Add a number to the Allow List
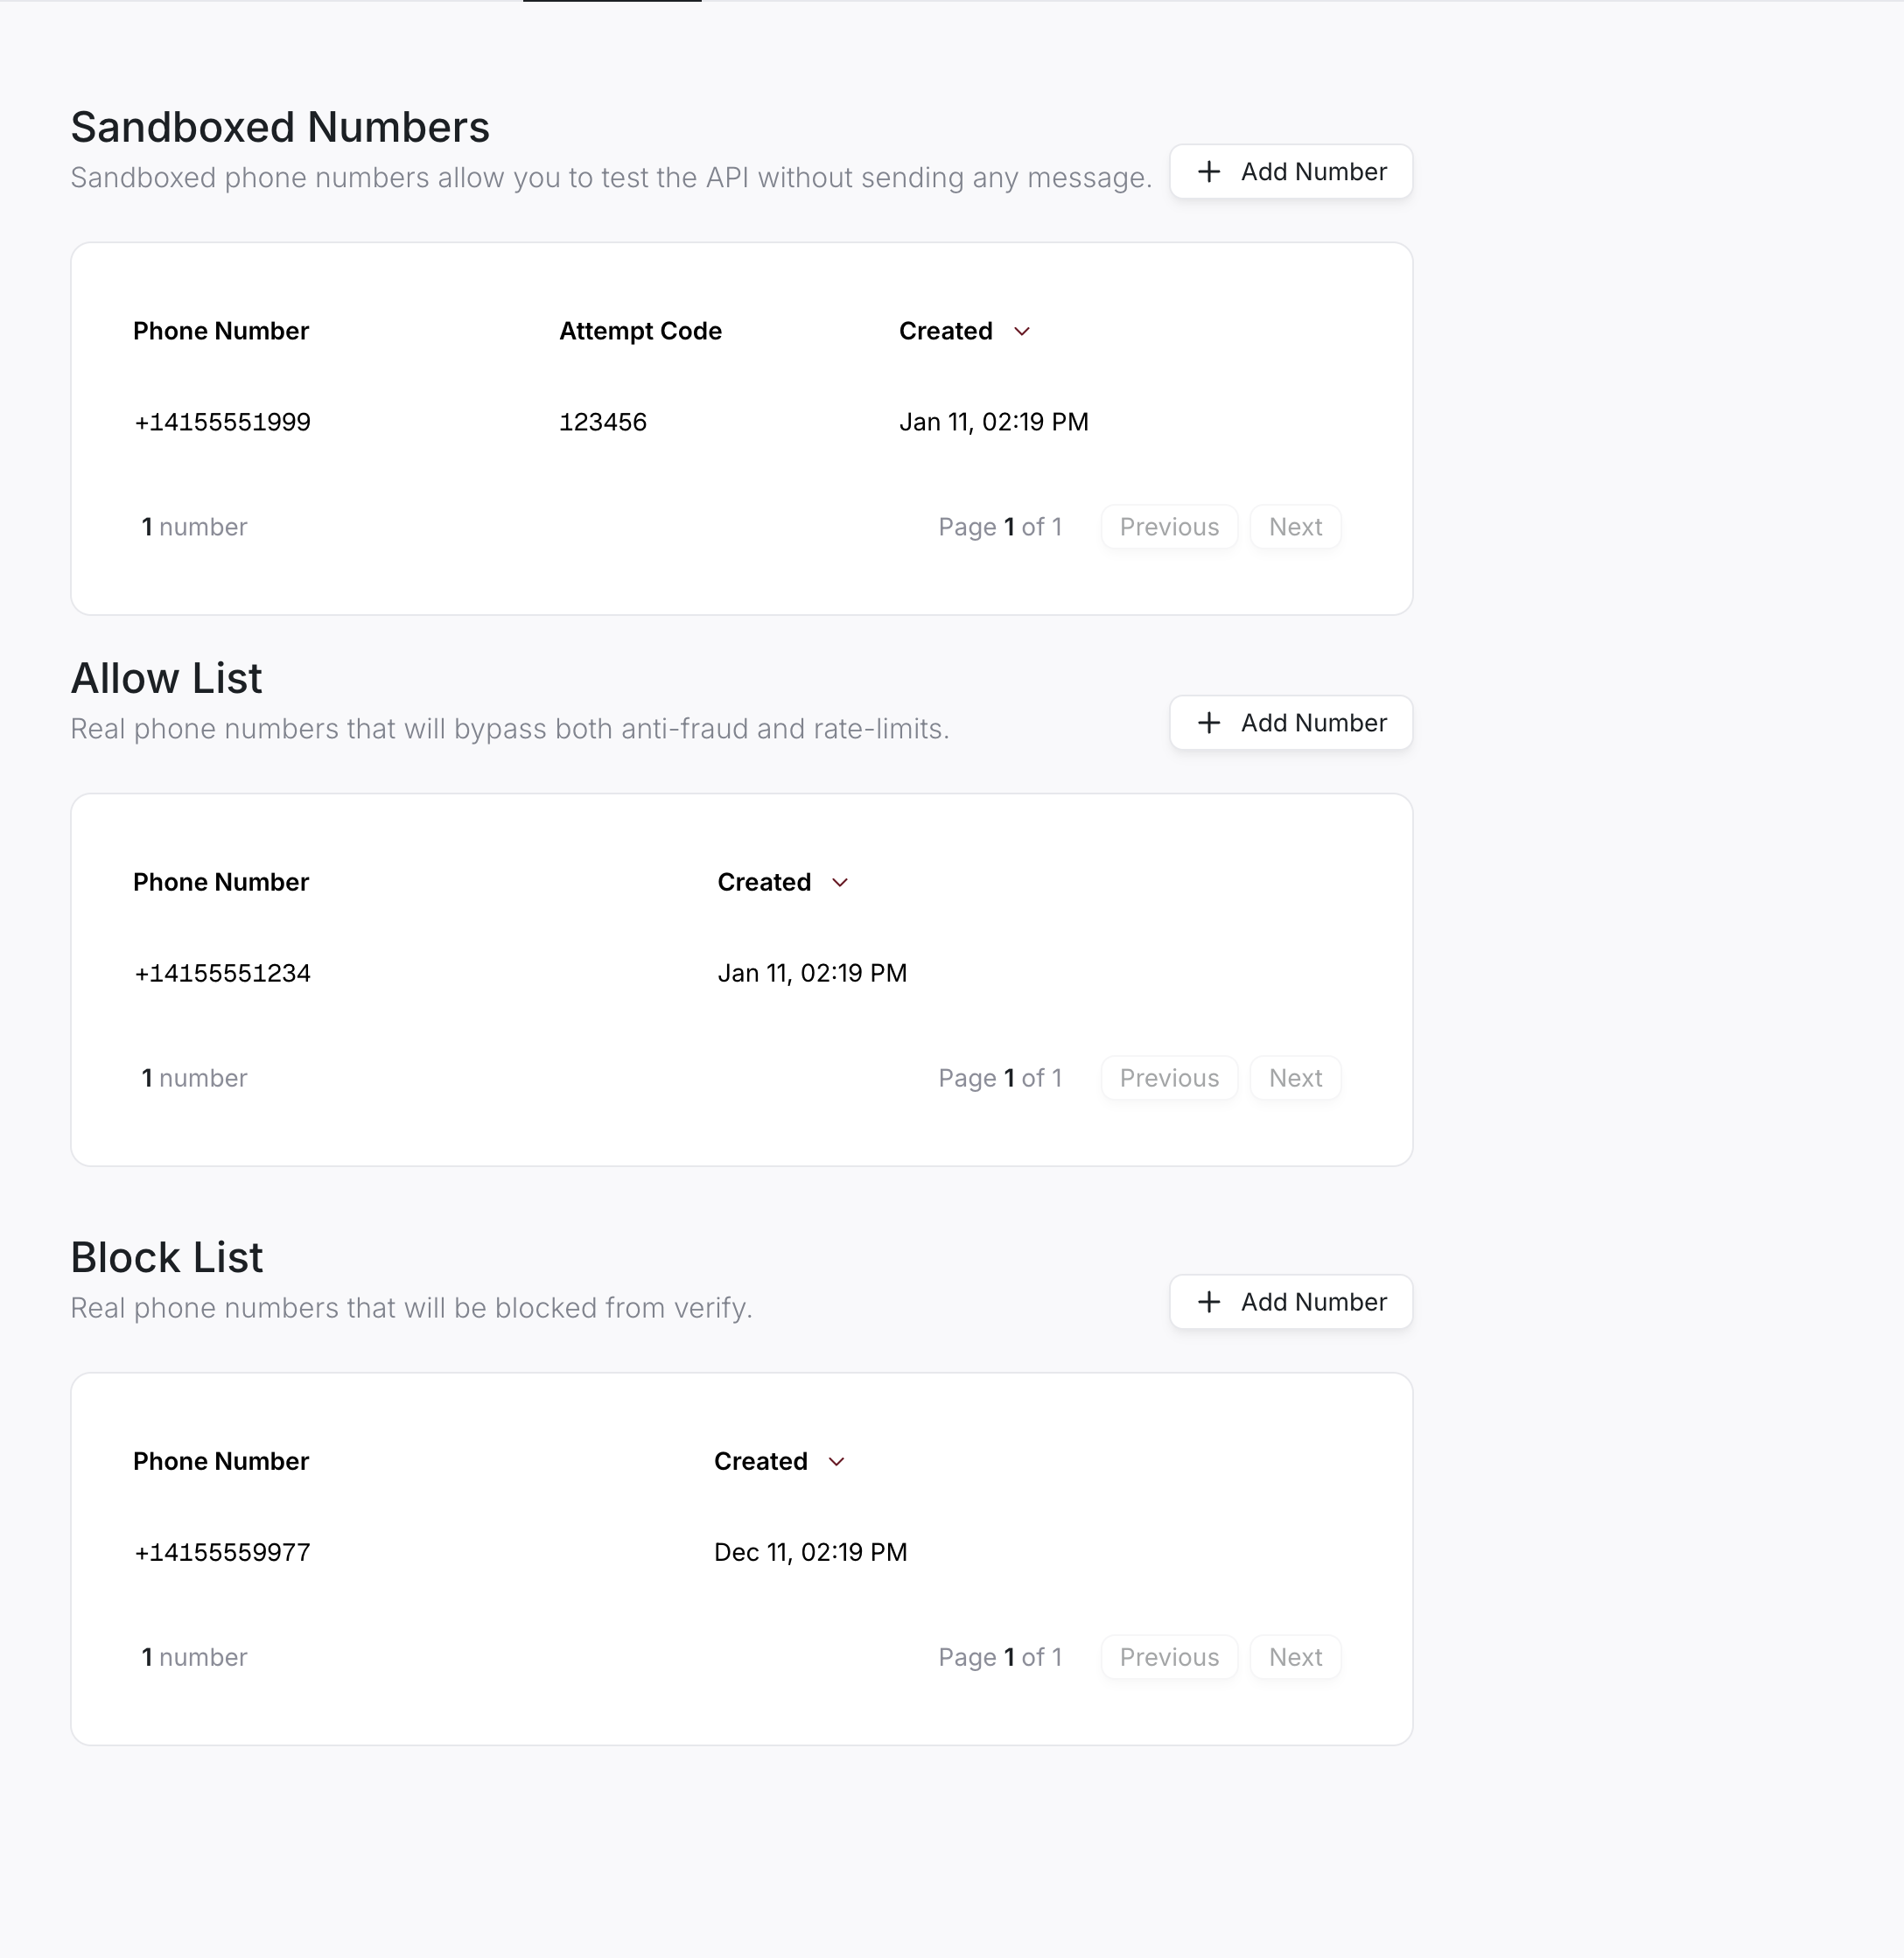 click(x=1290, y=722)
